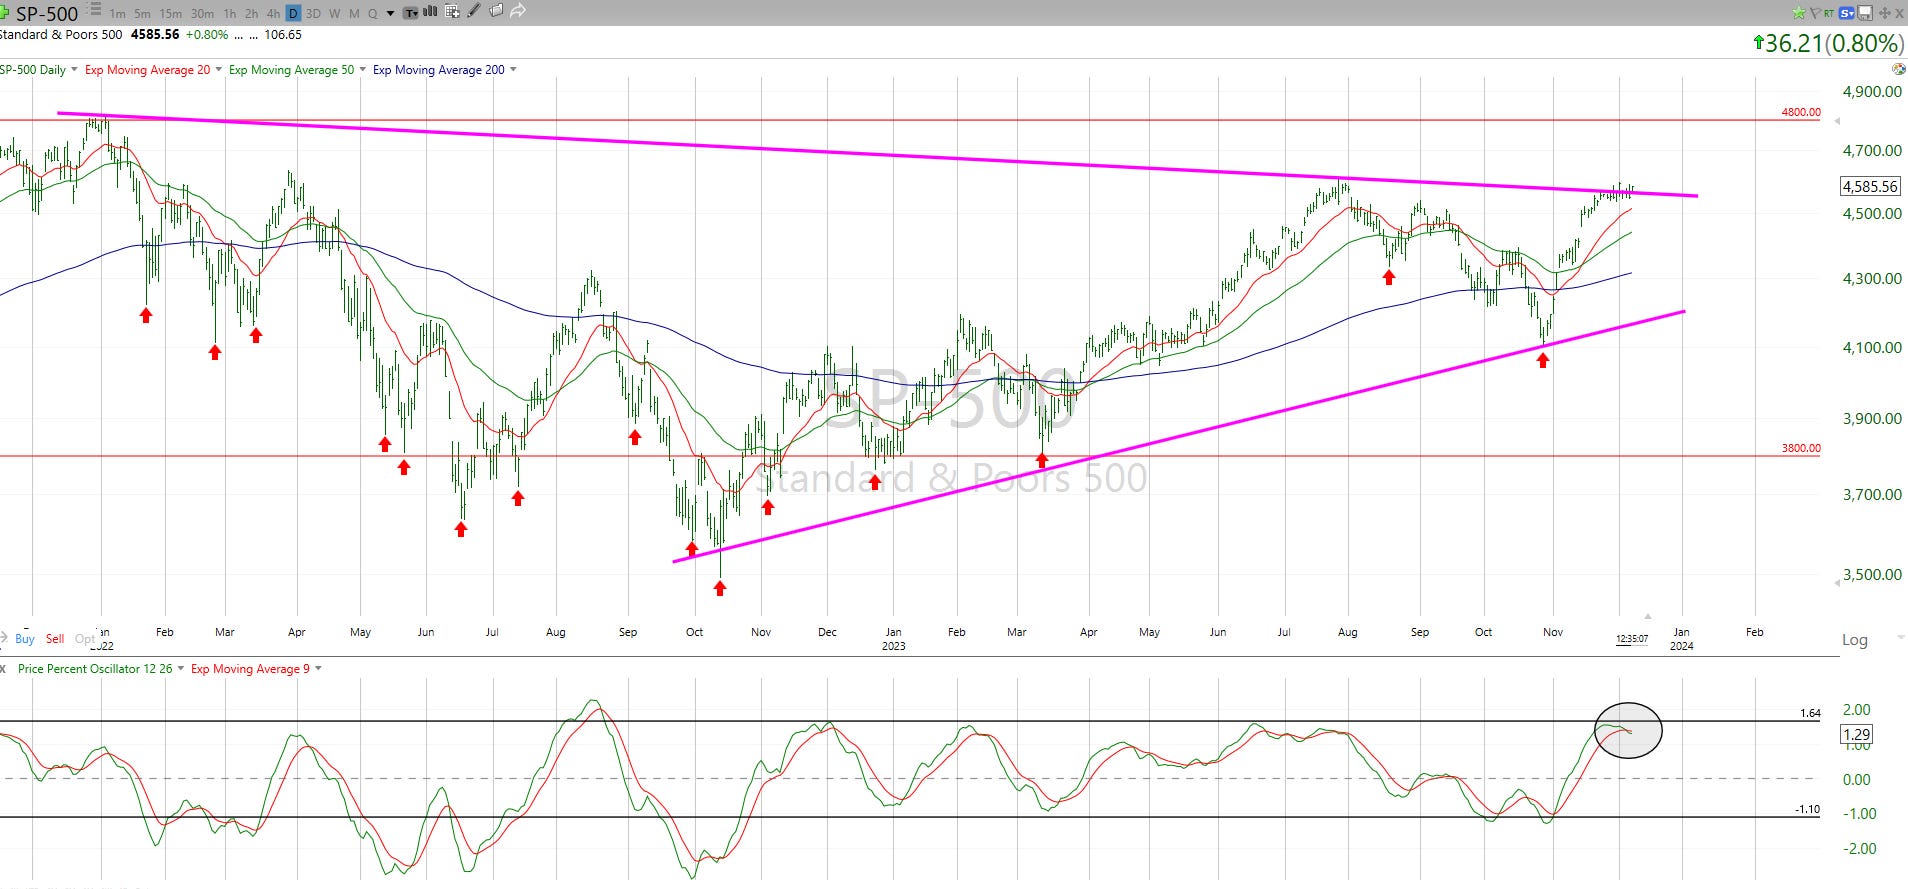1908x889 pixels.
Task: Click the green plus icon beside SP-500
Action: tap(4, 13)
